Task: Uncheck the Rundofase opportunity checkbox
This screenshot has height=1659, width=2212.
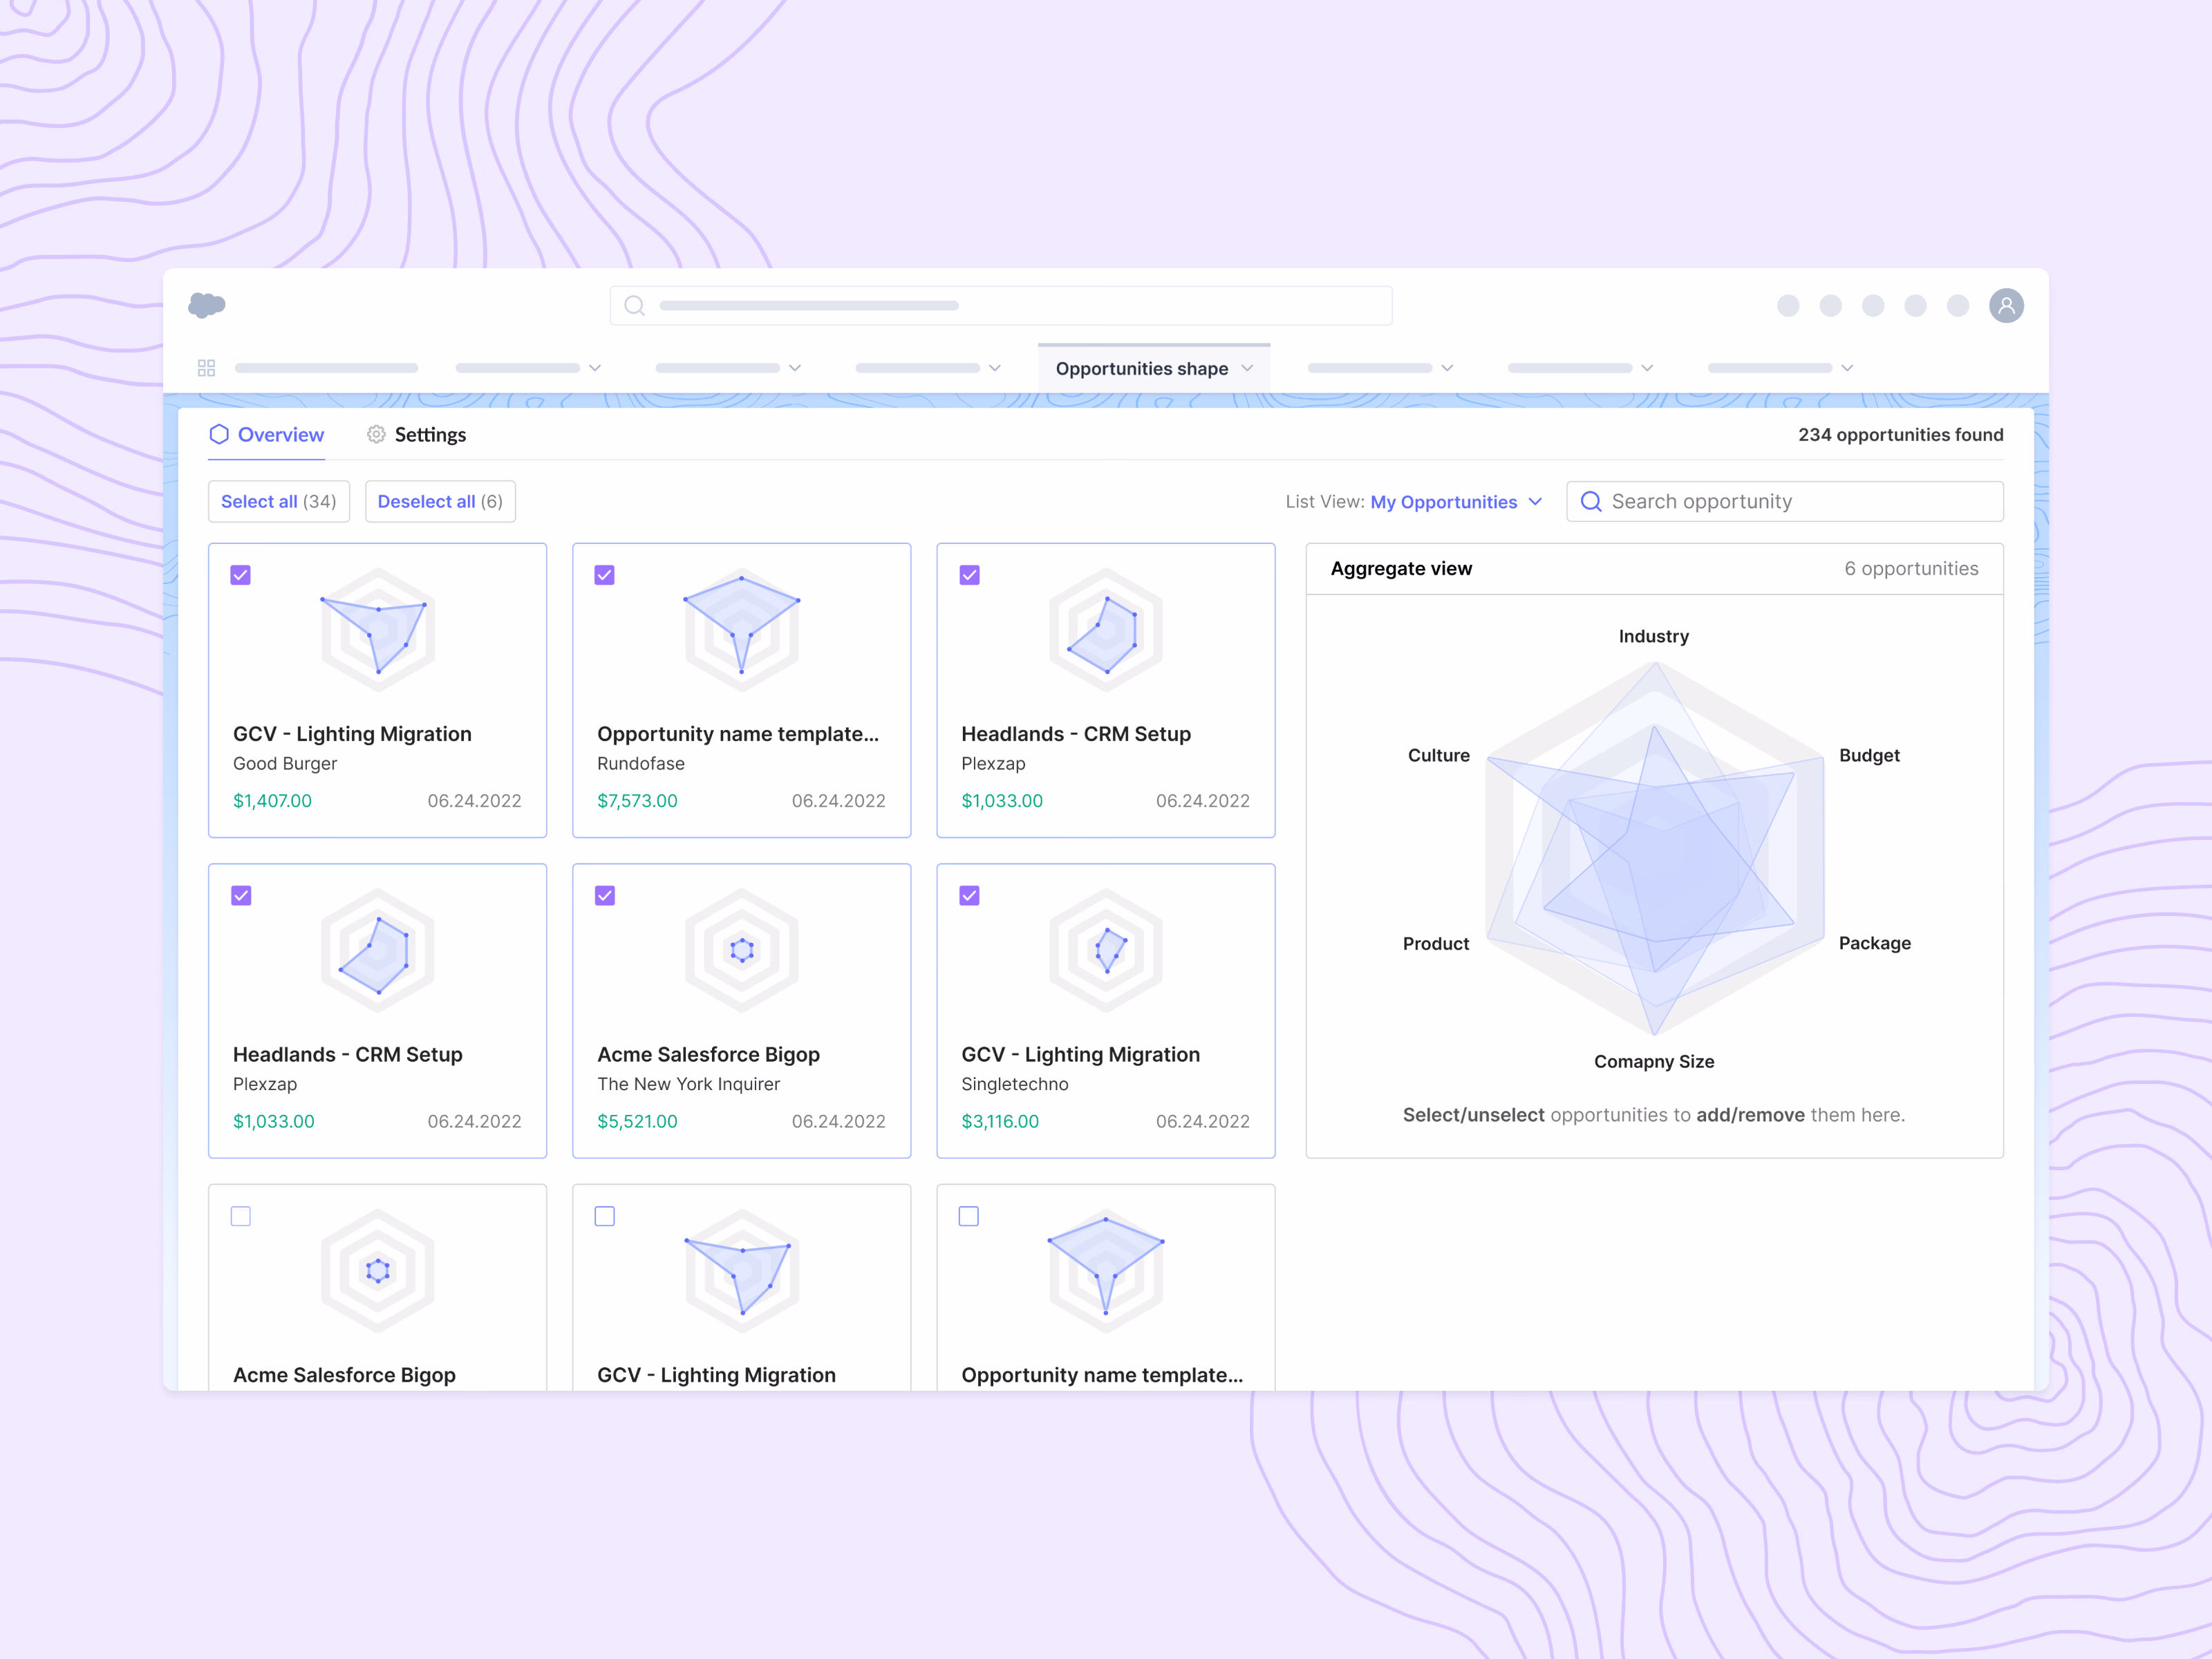Action: point(605,575)
